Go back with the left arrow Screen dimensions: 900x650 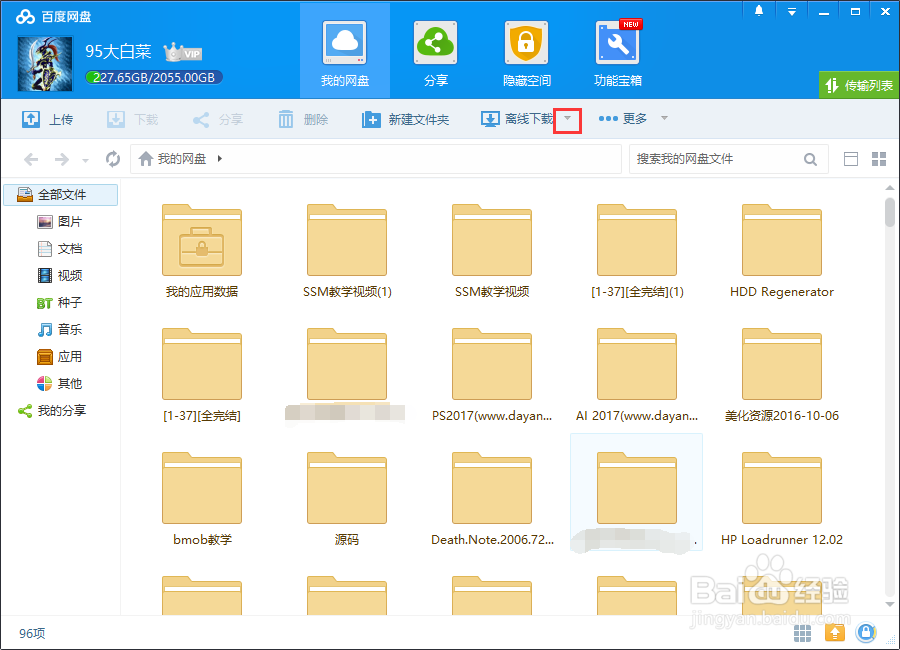(x=31, y=159)
